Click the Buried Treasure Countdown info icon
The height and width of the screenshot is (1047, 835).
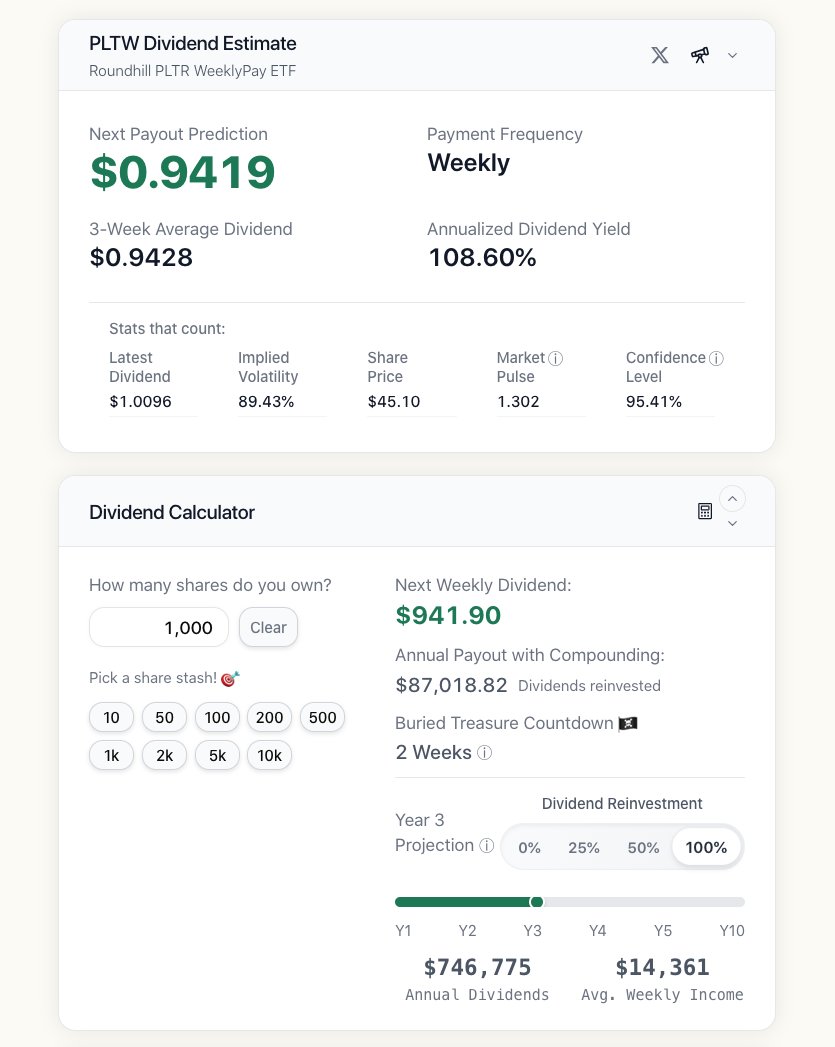click(485, 753)
